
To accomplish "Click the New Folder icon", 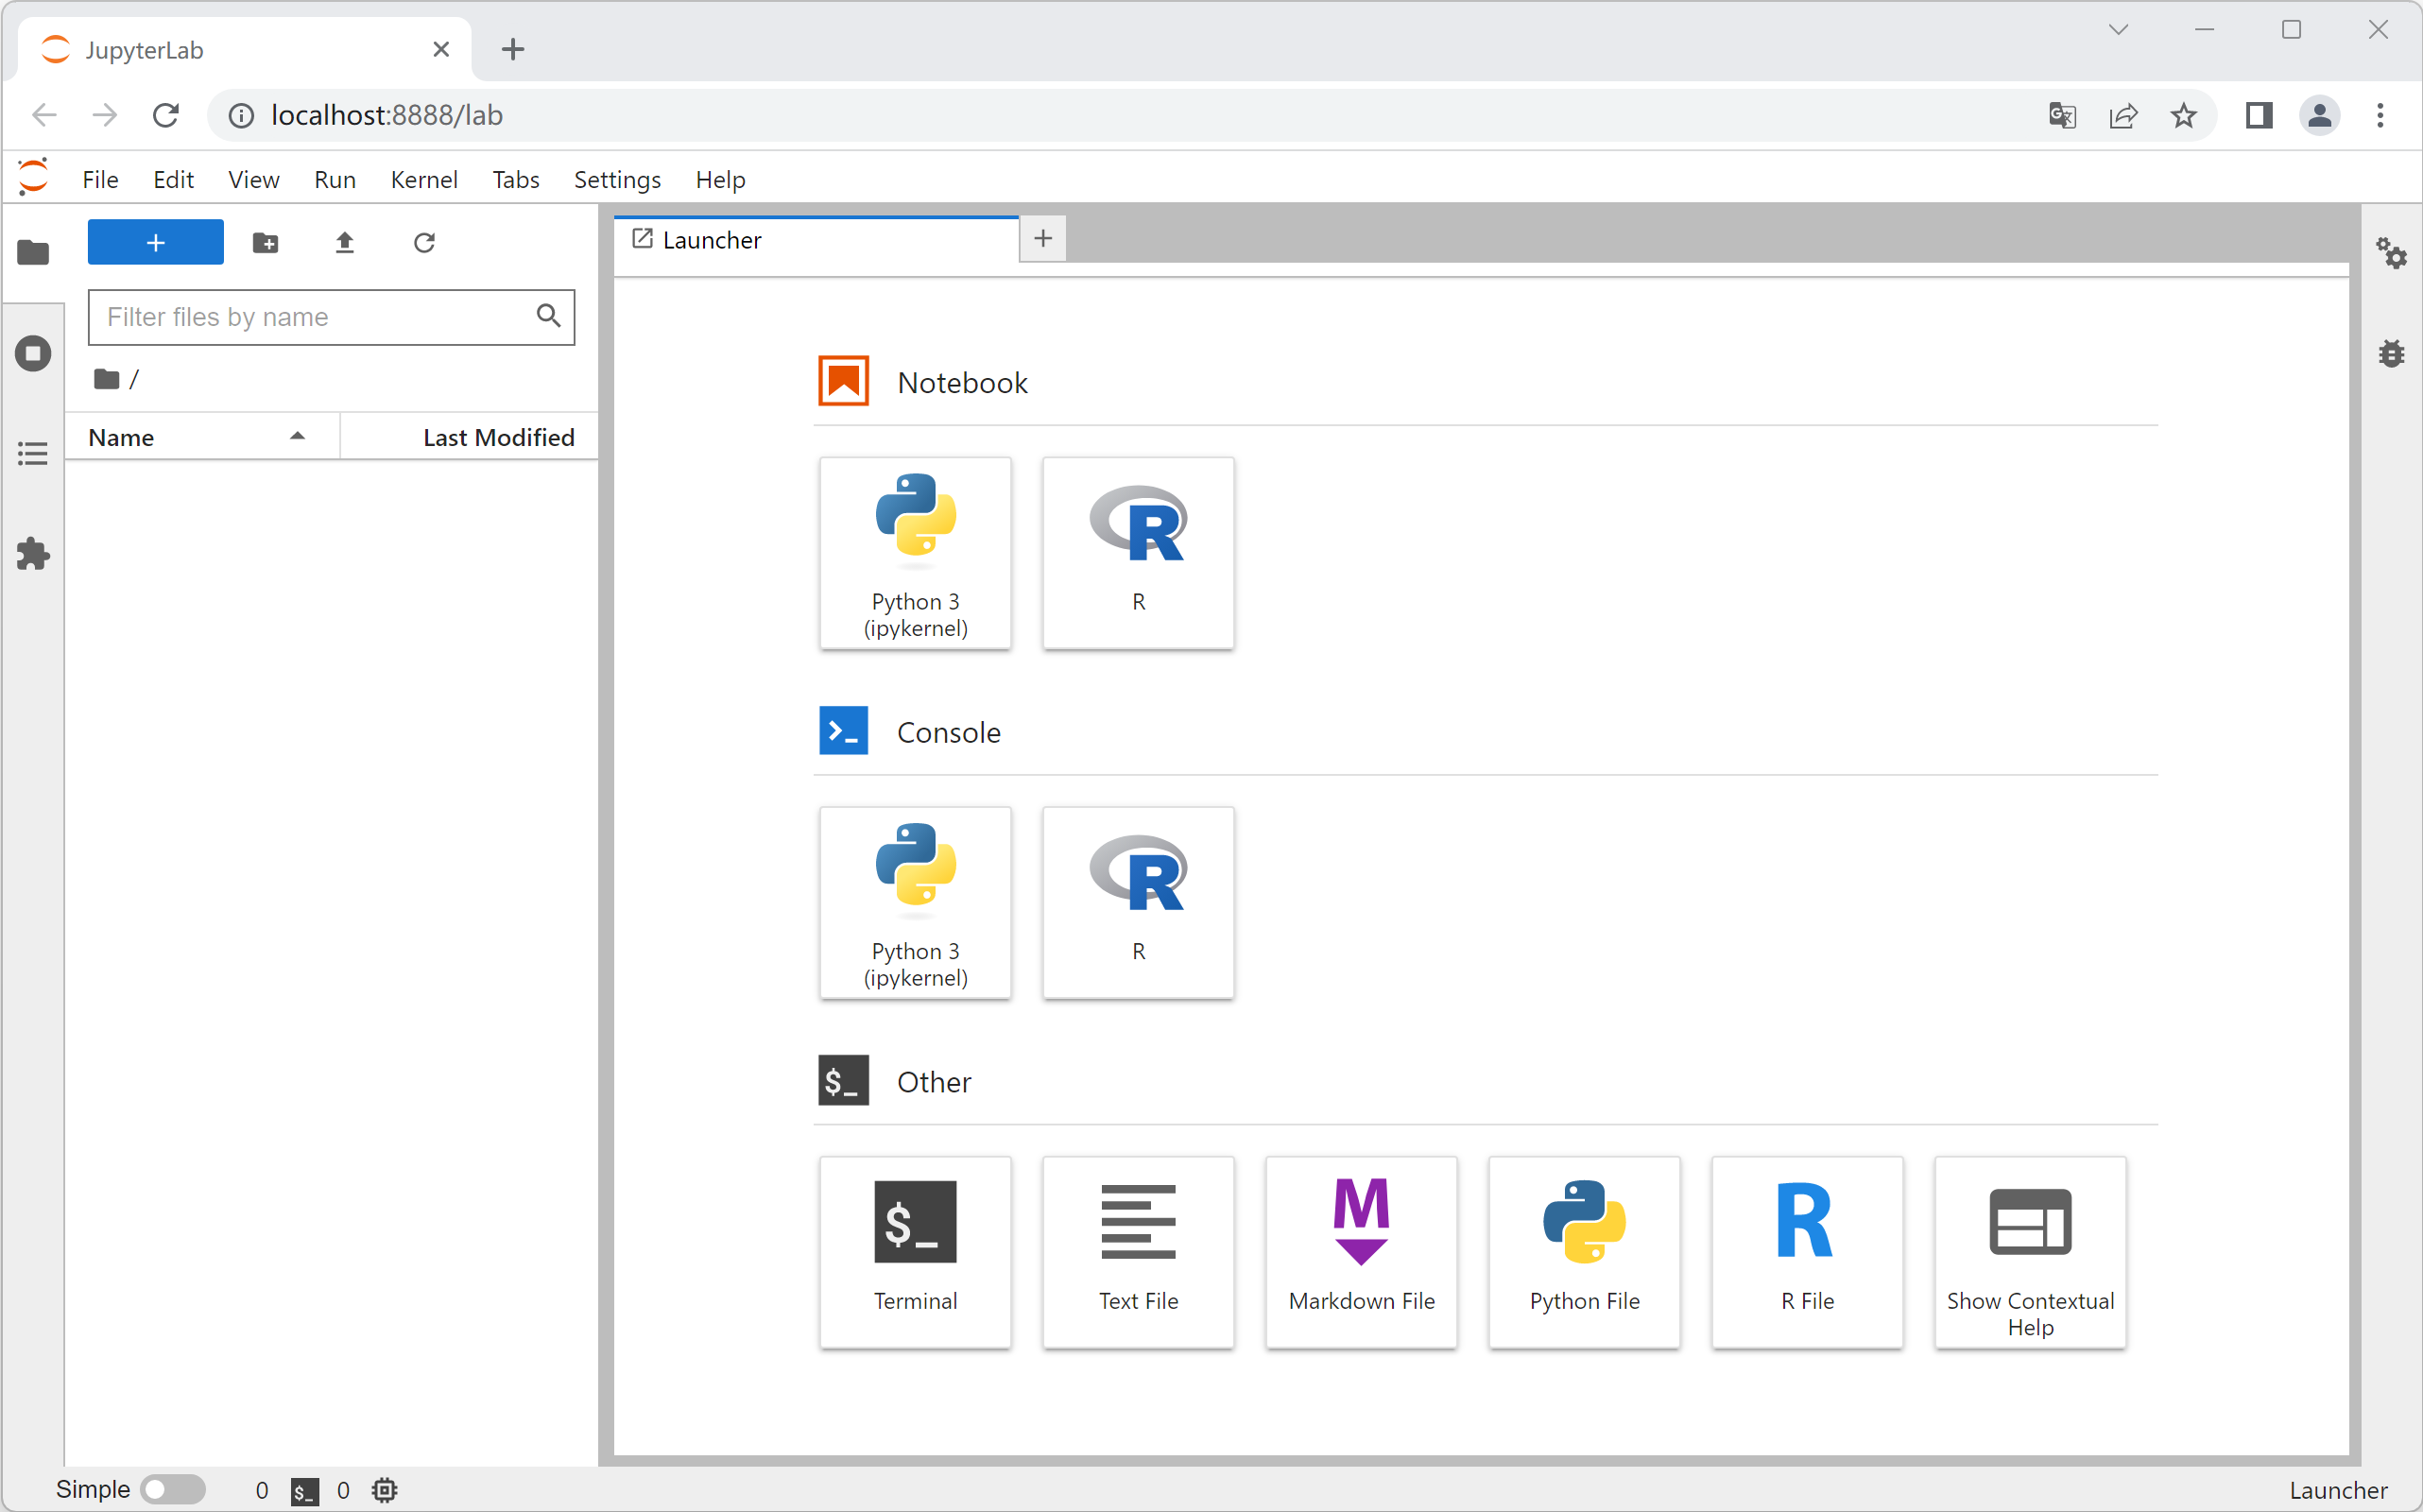I will pyautogui.click(x=265, y=243).
